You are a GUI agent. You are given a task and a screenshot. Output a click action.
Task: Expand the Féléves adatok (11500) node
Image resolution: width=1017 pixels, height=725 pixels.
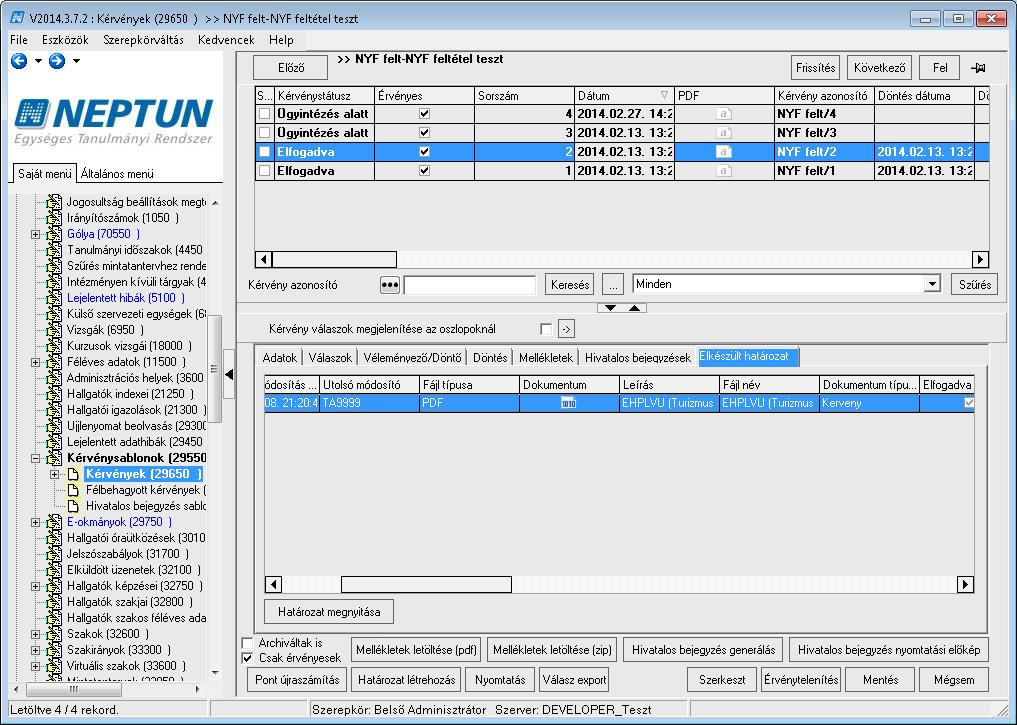(x=36, y=362)
